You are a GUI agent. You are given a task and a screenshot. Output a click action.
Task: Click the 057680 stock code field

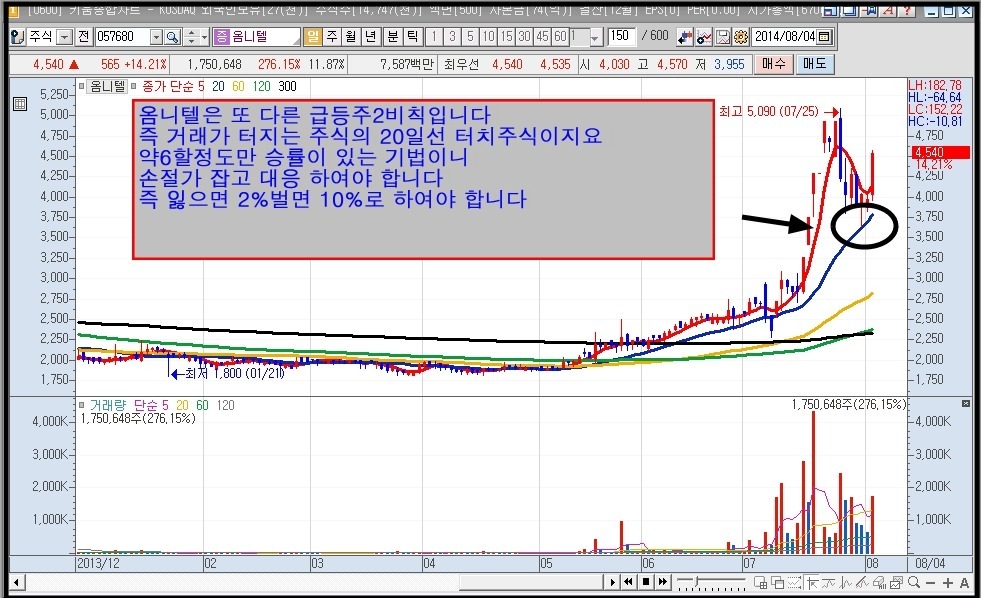[x=122, y=37]
